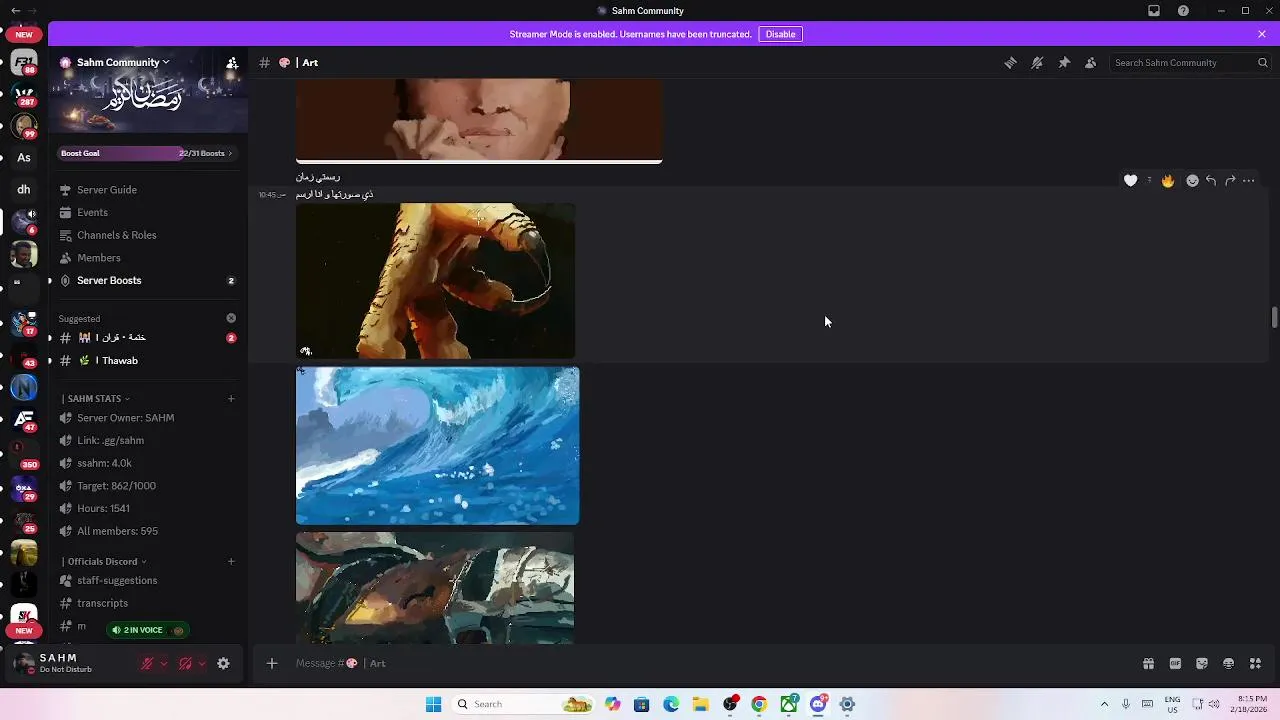Open the Windows Start menu
Screen dimensions: 1280x720
(x=433, y=704)
